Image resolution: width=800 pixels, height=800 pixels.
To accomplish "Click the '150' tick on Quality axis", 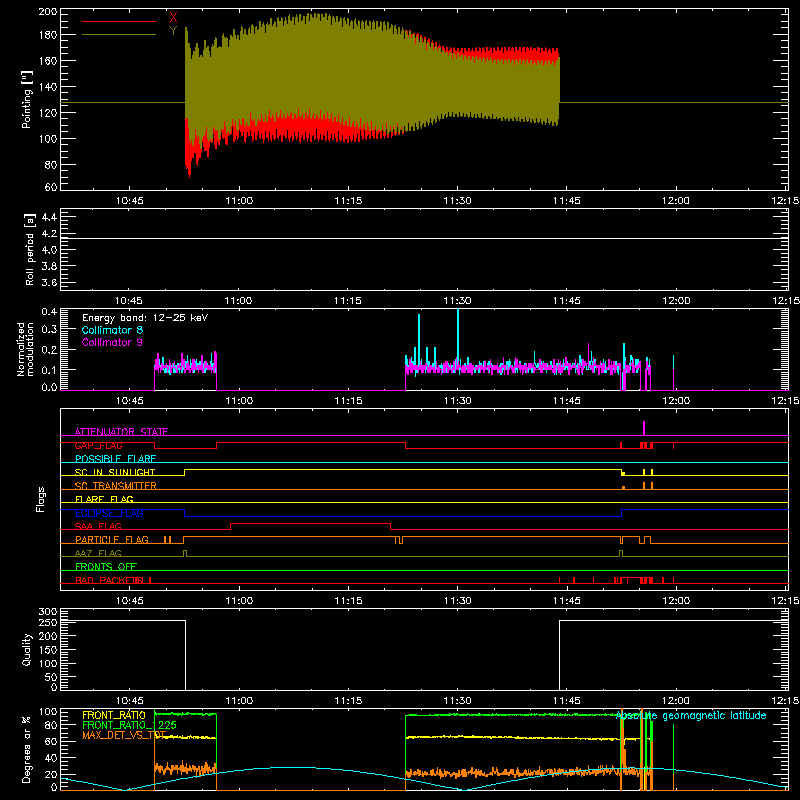I will point(48,650).
